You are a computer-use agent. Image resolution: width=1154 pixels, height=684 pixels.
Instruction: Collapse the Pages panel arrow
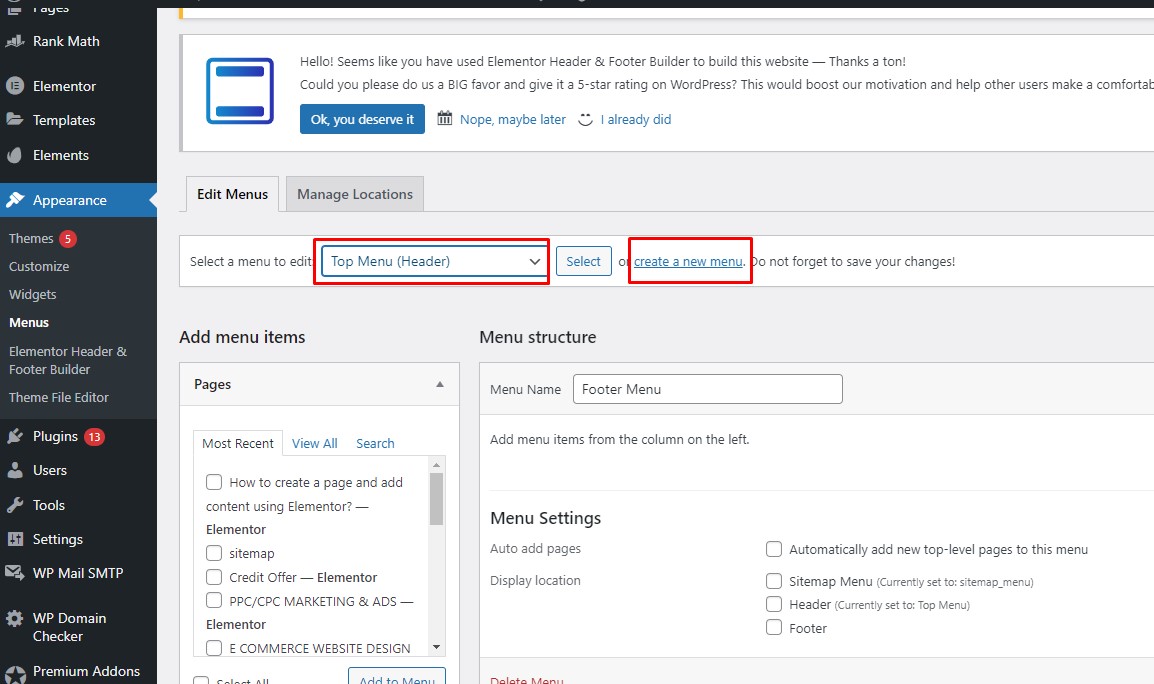click(439, 384)
